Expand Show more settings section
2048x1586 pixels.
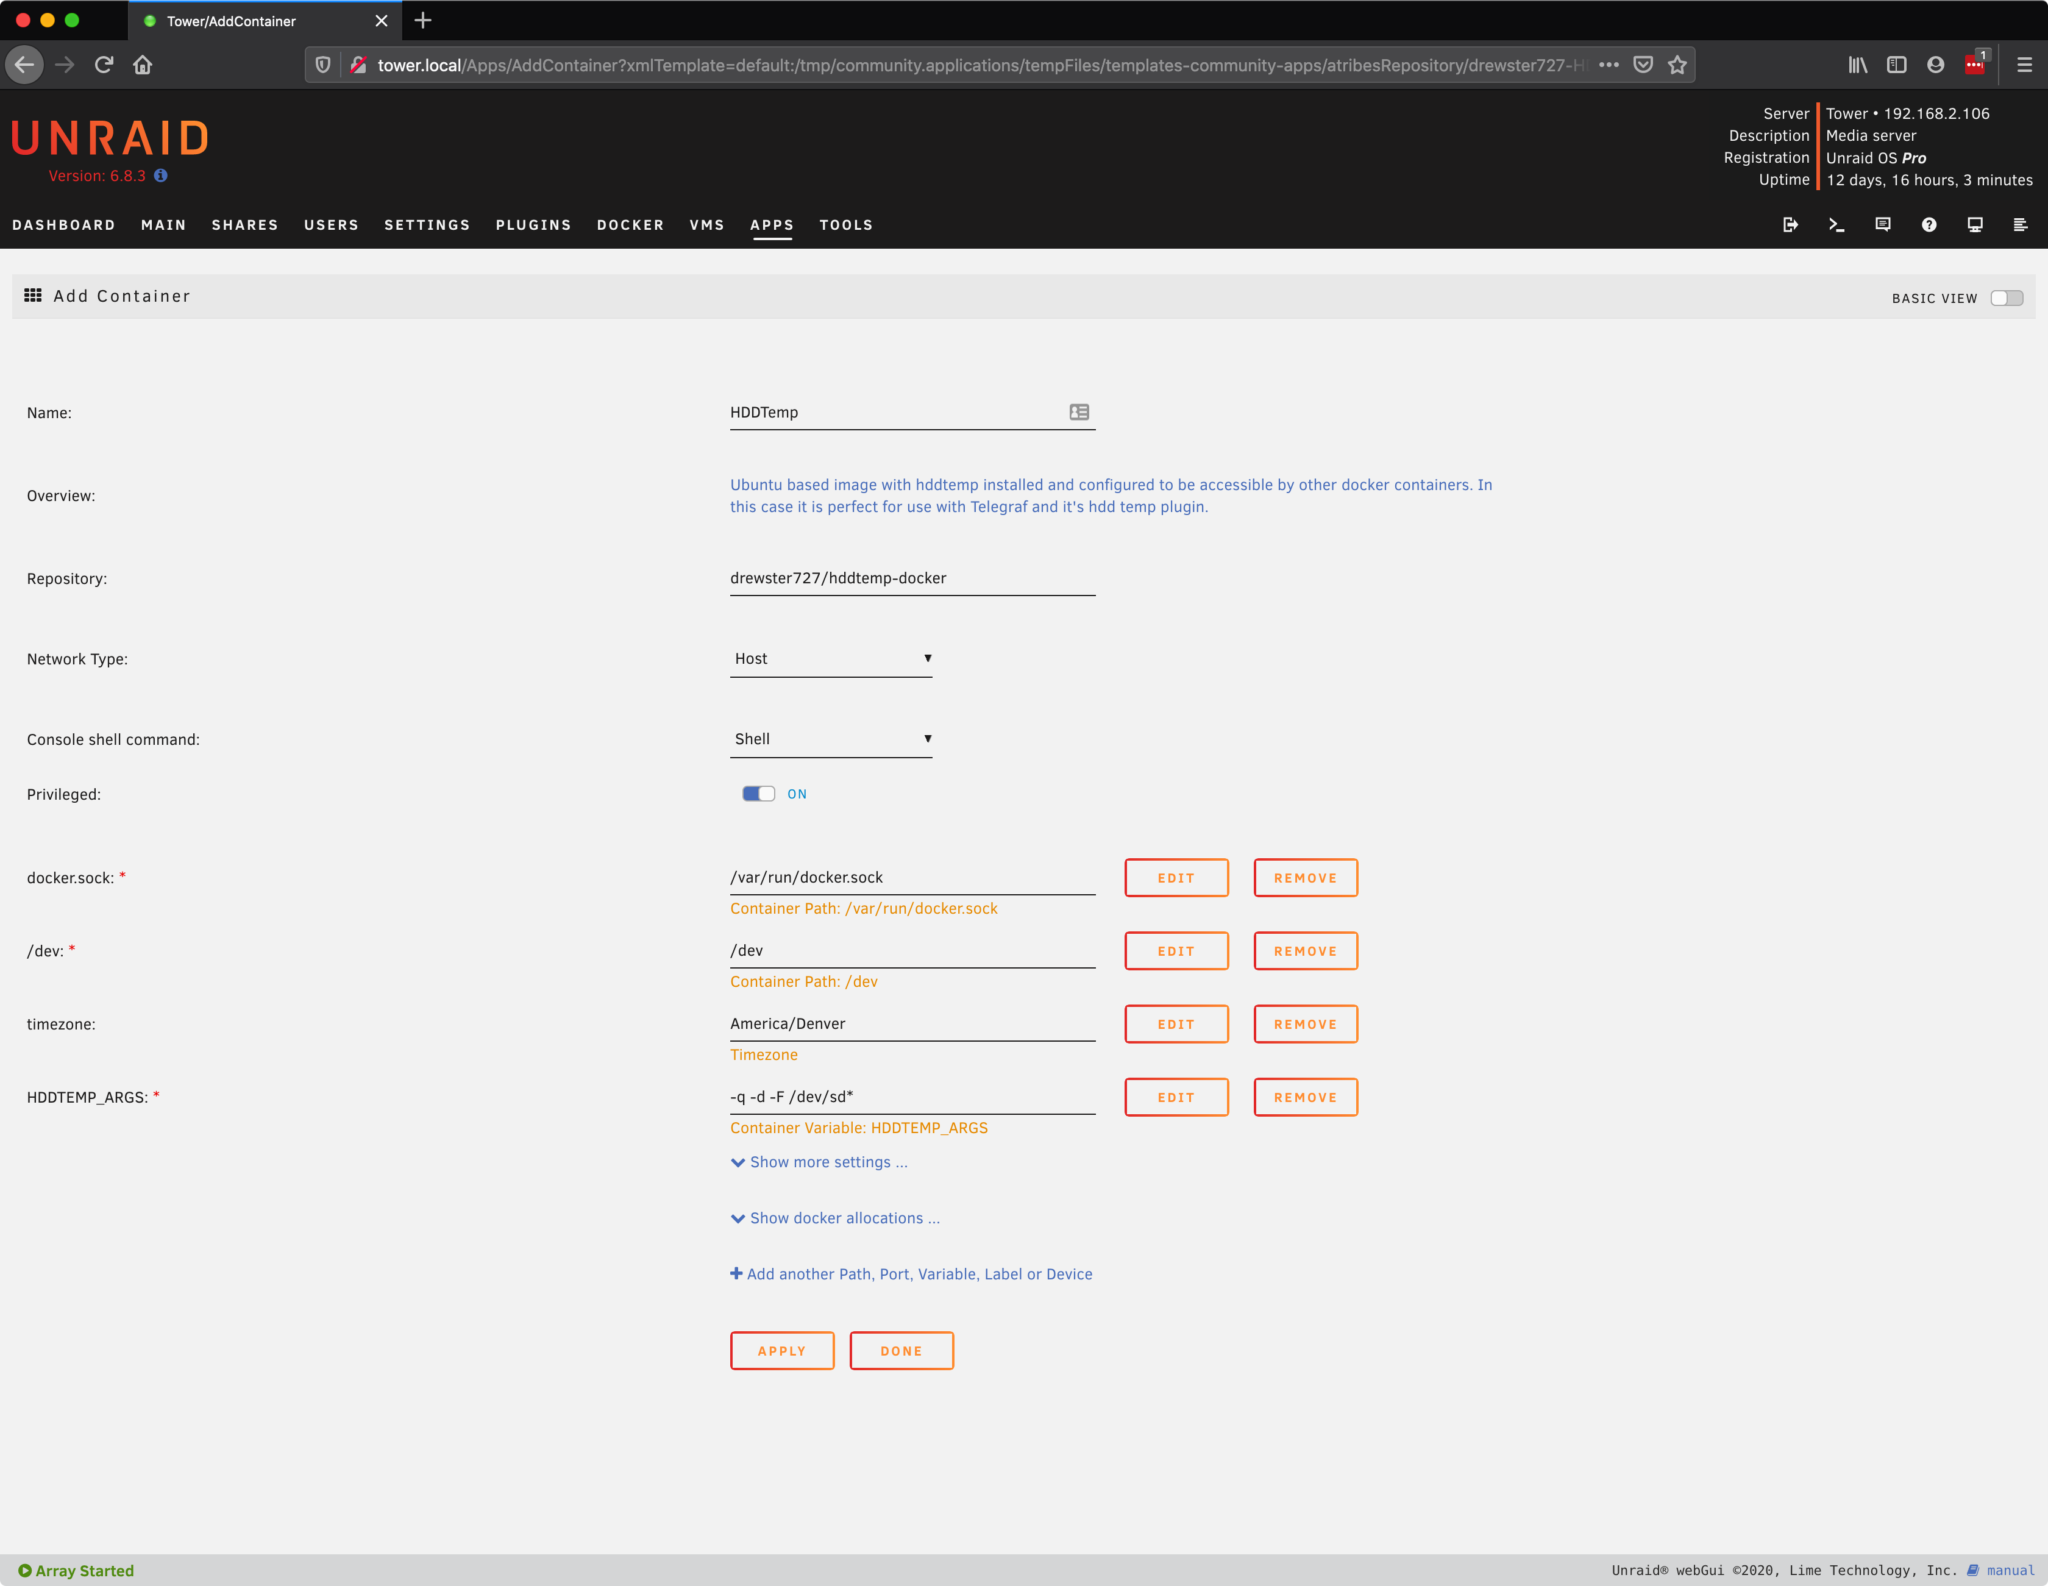(x=818, y=1161)
